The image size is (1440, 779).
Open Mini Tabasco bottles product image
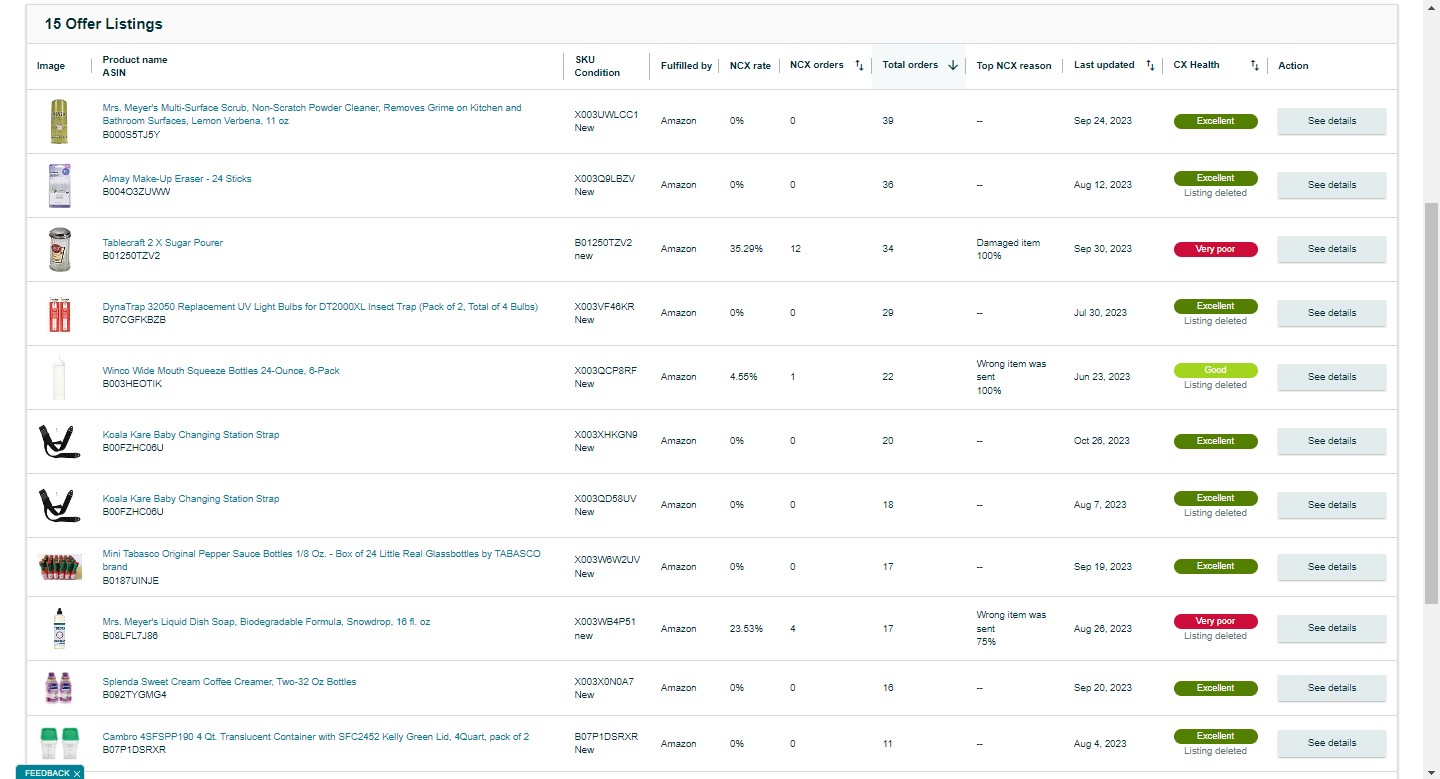(x=60, y=567)
